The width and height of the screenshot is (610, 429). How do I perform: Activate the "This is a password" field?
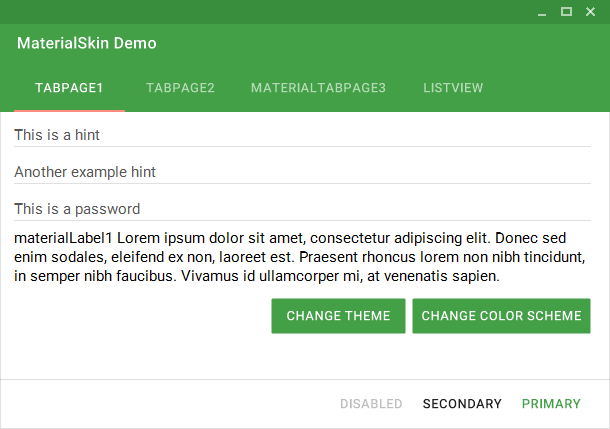coord(302,209)
